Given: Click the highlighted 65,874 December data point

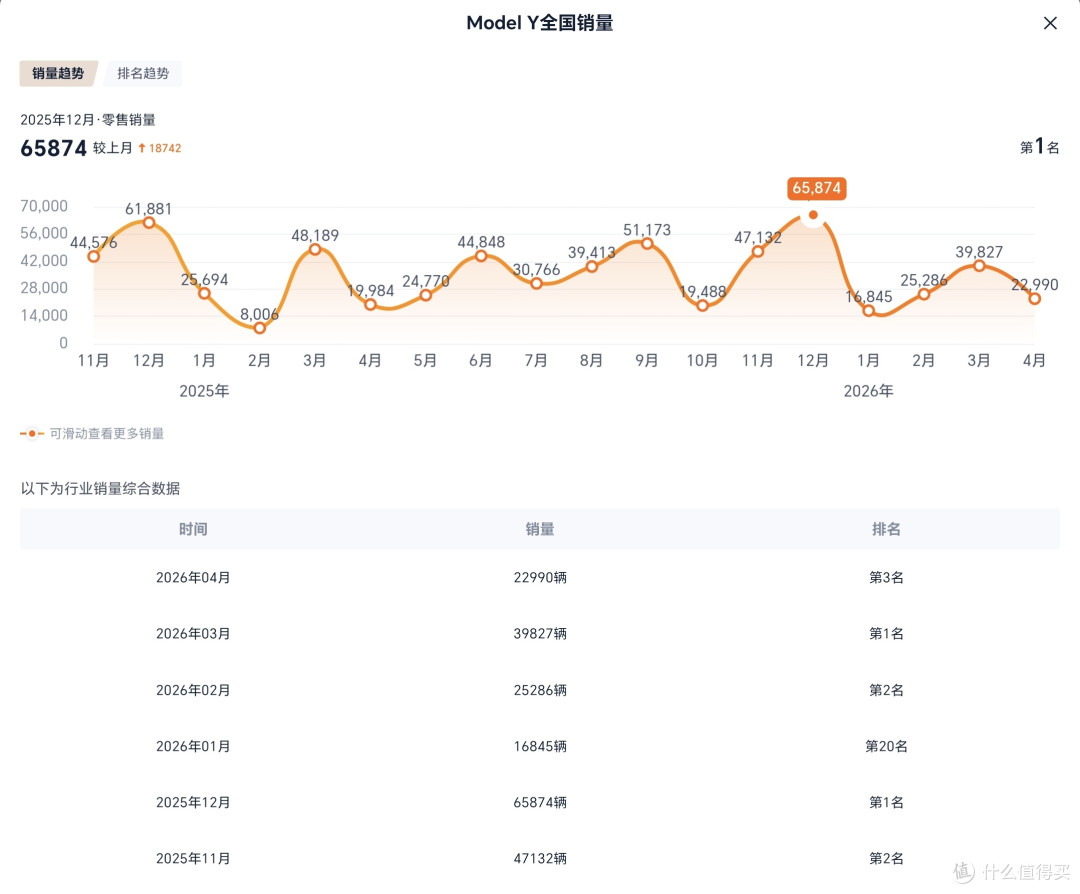Looking at the screenshot, I should pos(813,215).
